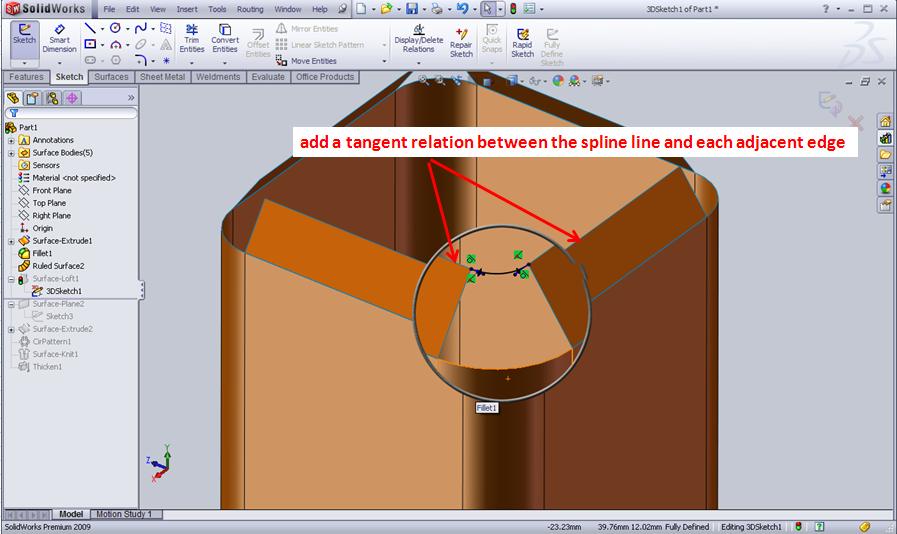Expand the Surface-Extrude1 node
This screenshot has width=897, height=534.
pos(11,241)
